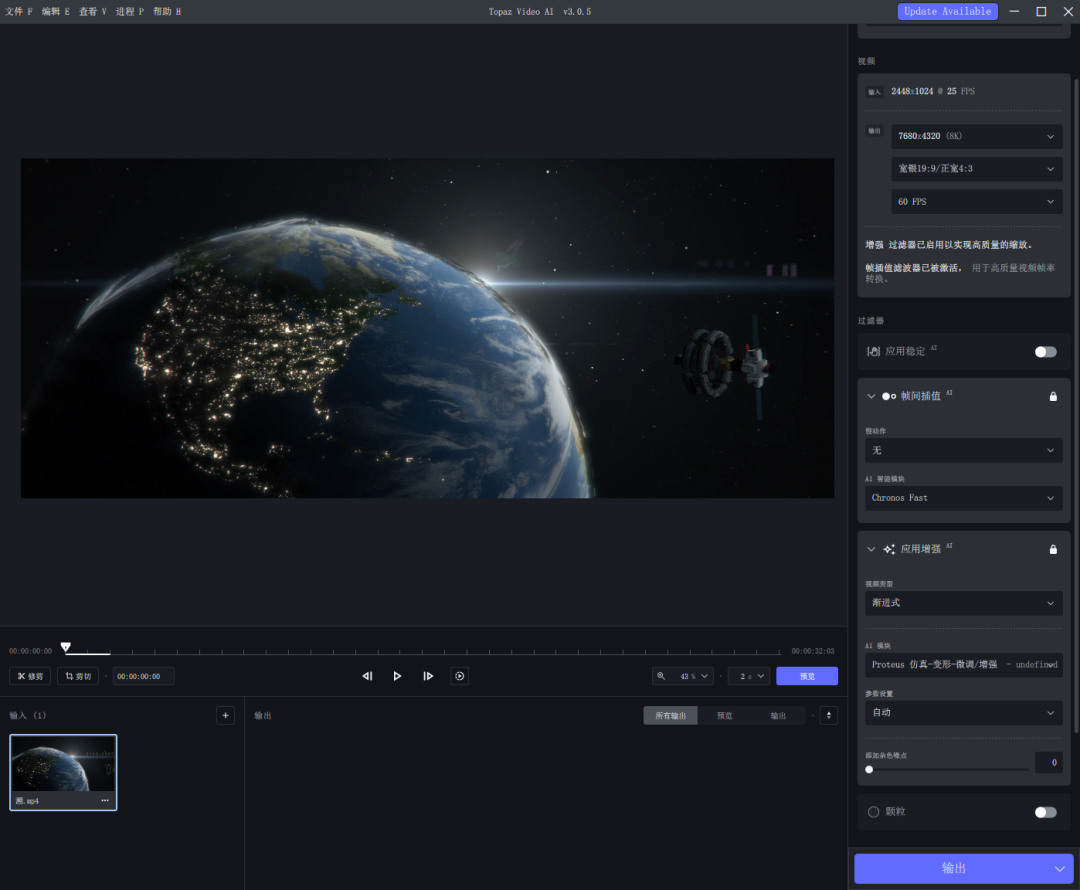Viewport: 1080px width, 890px height.
Task: Open the 文件 F menu
Action: click(19, 12)
